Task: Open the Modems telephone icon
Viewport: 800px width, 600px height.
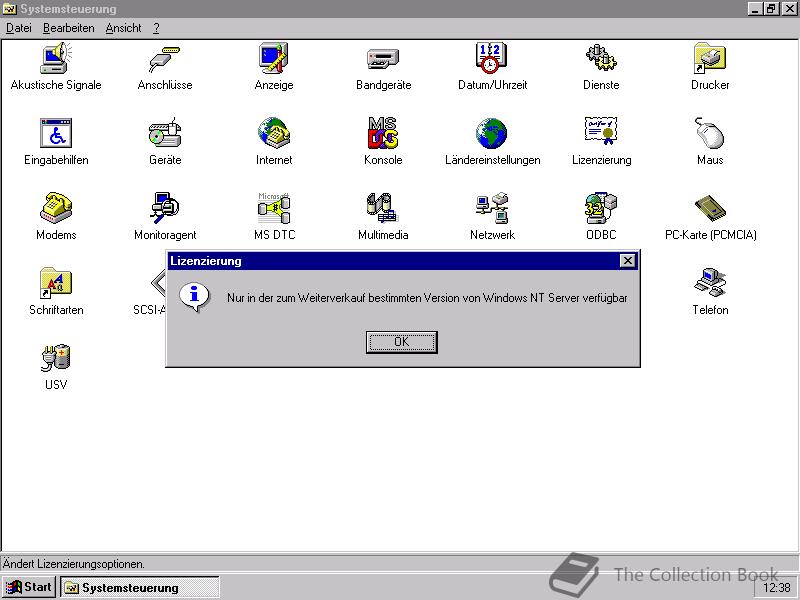Action: coord(56,208)
